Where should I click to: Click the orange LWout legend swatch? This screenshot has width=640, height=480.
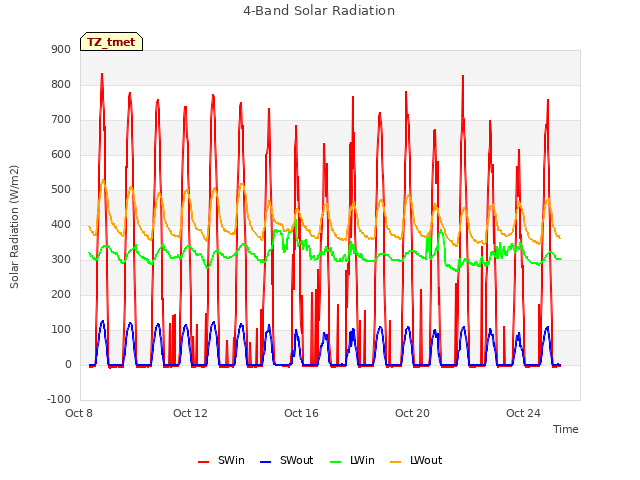(x=396, y=462)
